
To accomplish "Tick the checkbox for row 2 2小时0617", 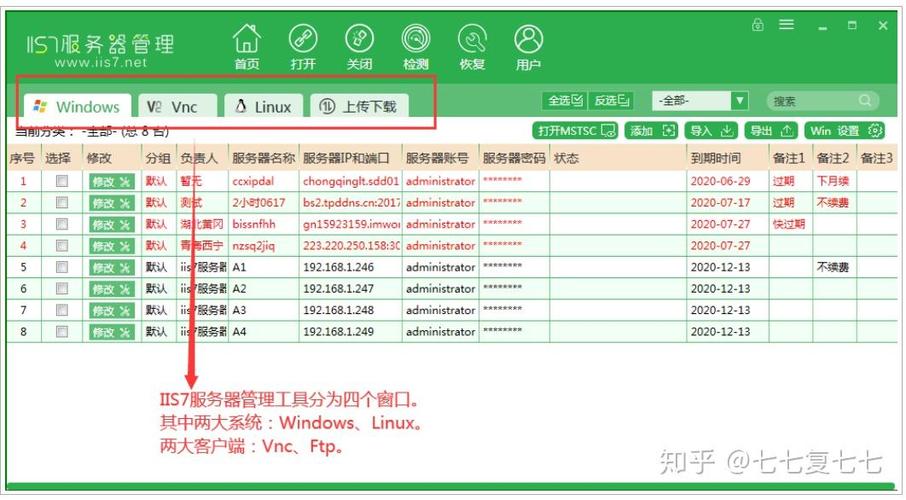I will pyautogui.click(x=62, y=202).
